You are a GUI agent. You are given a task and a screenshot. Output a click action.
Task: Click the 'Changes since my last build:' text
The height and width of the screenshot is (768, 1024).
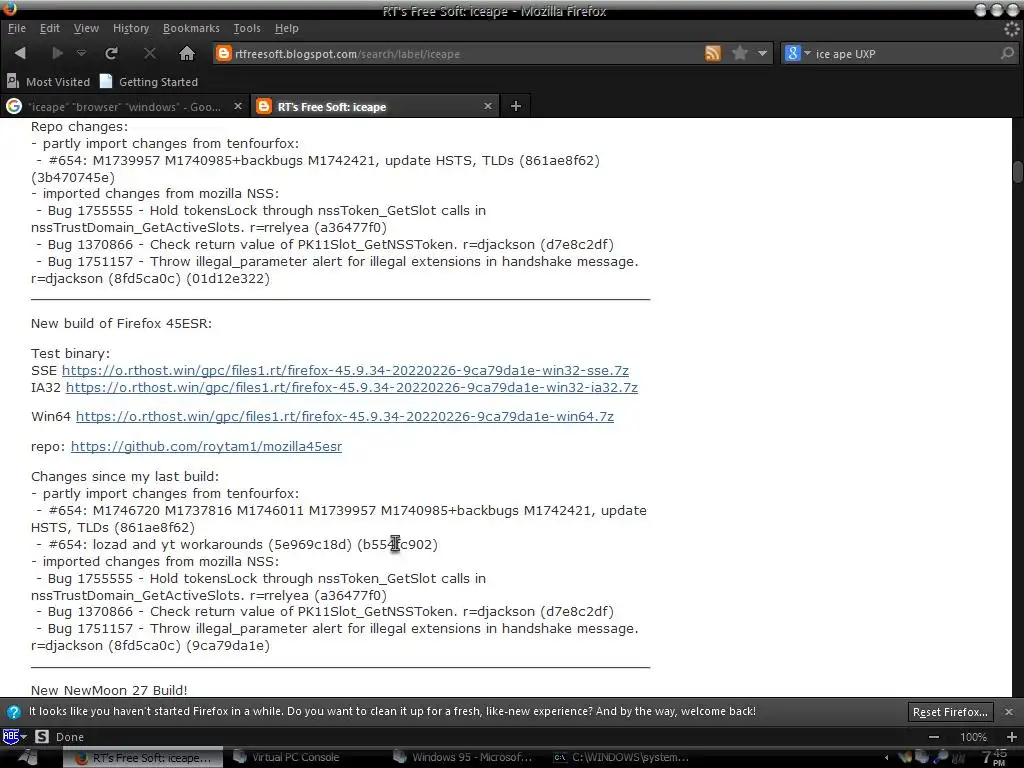coord(125,476)
